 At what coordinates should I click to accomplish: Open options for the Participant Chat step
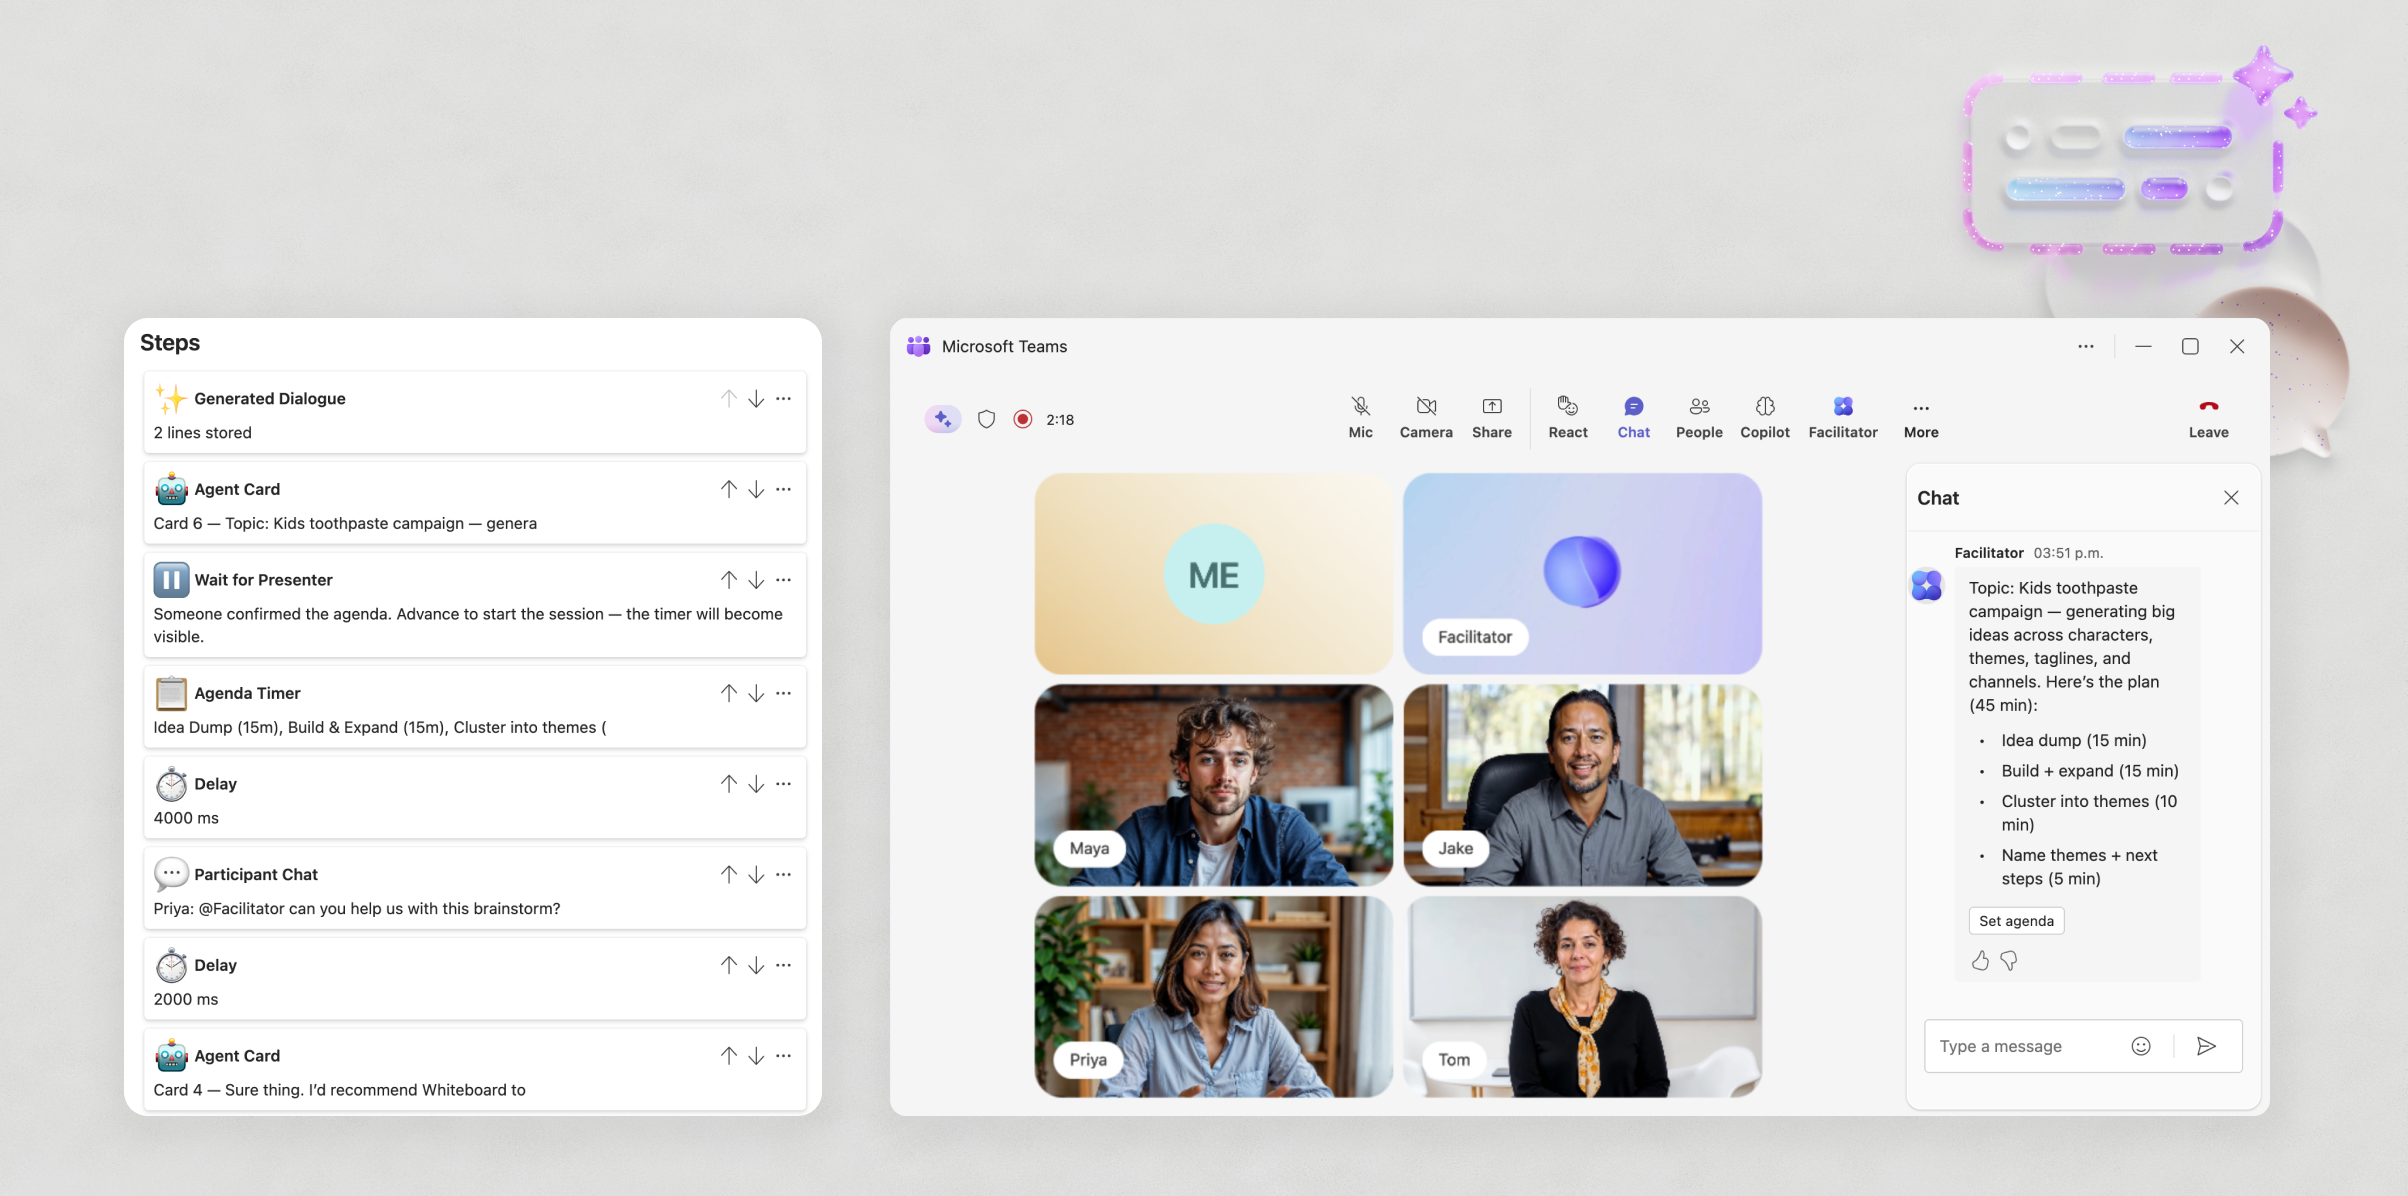coord(784,875)
